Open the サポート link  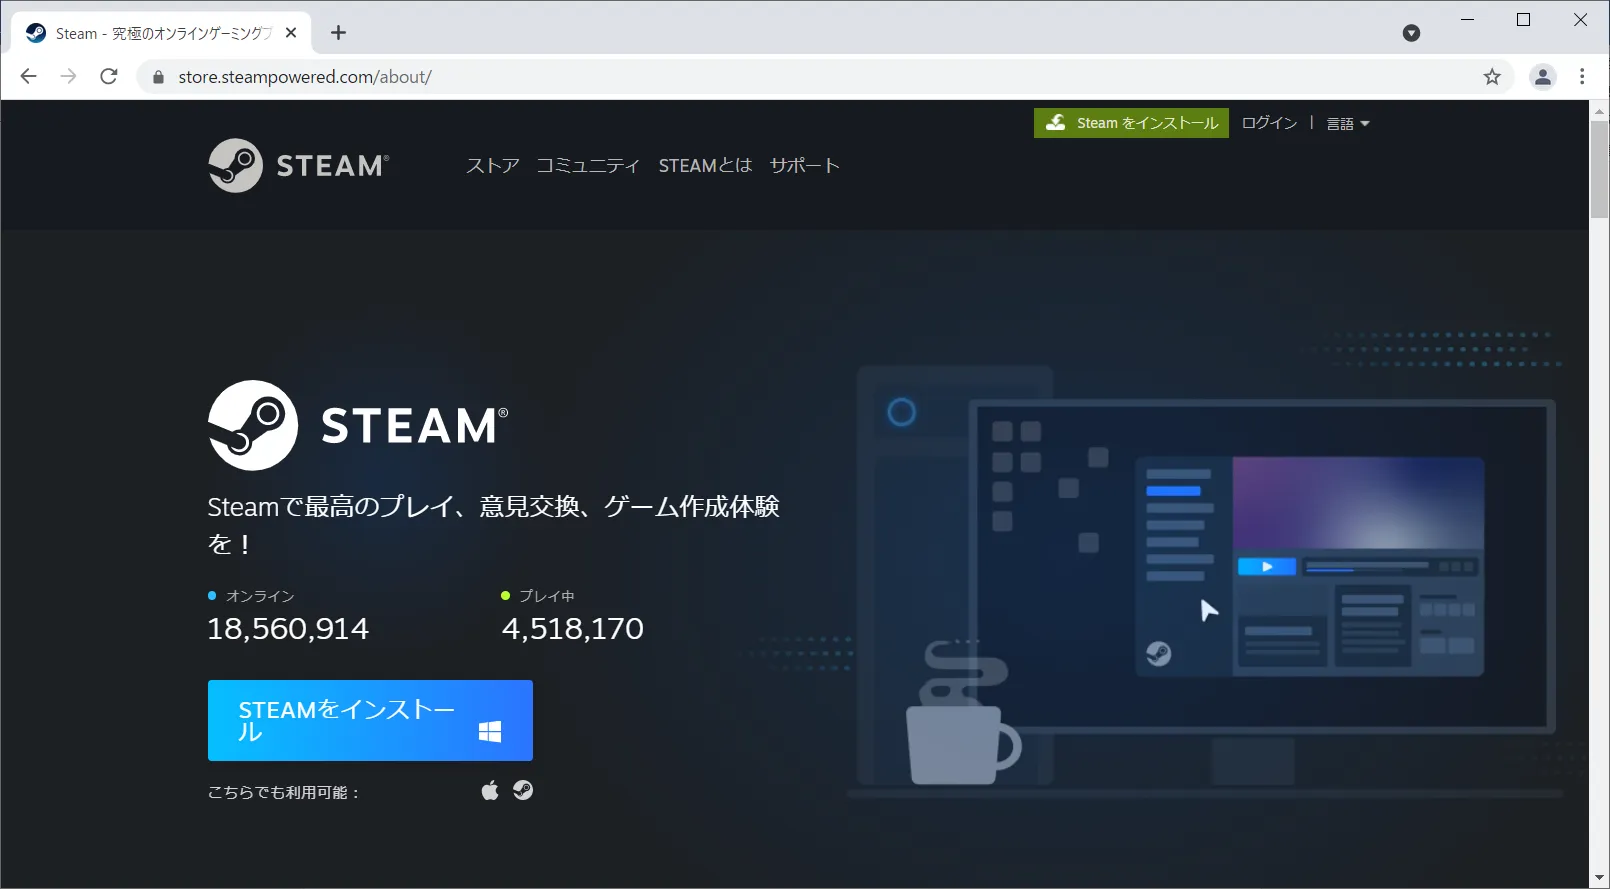pyautogui.click(x=804, y=165)
